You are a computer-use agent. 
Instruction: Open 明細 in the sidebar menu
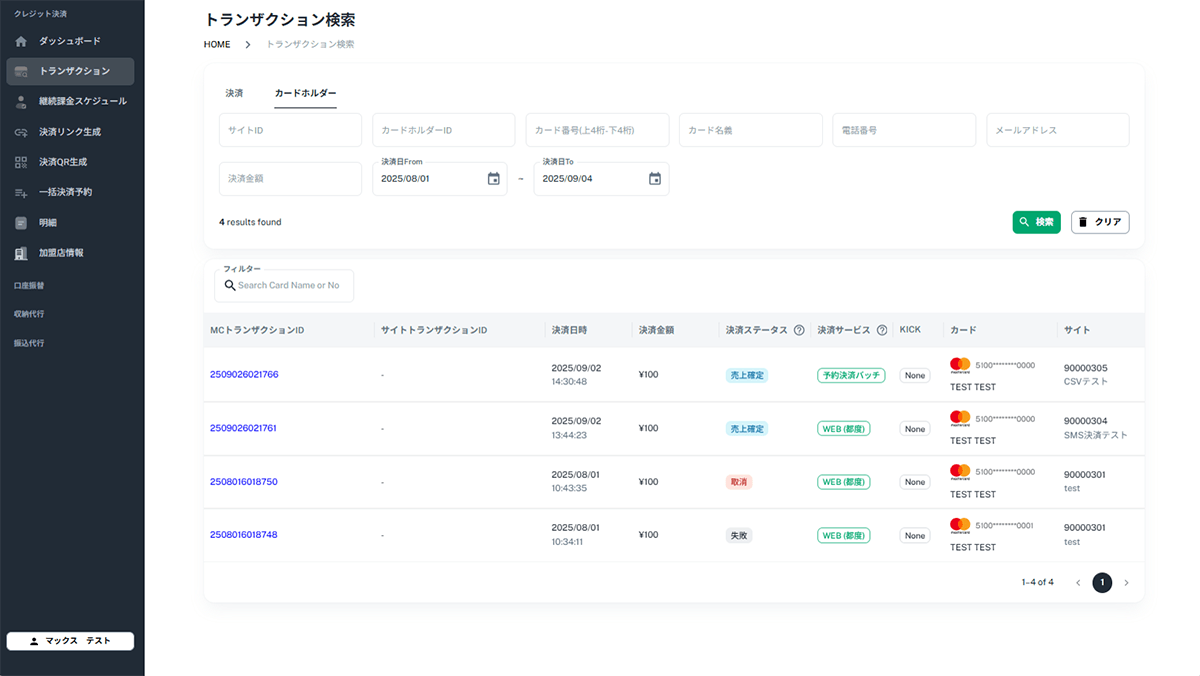48,222
